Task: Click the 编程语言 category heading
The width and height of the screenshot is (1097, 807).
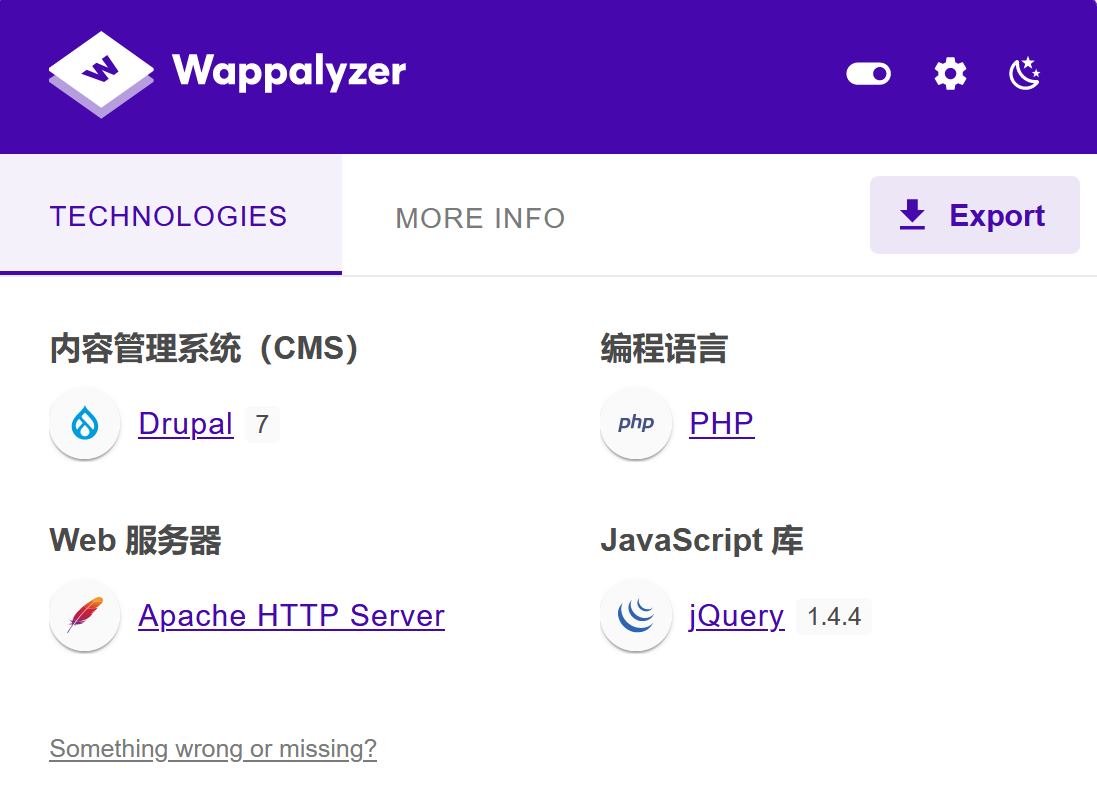Action: point(664,349)
